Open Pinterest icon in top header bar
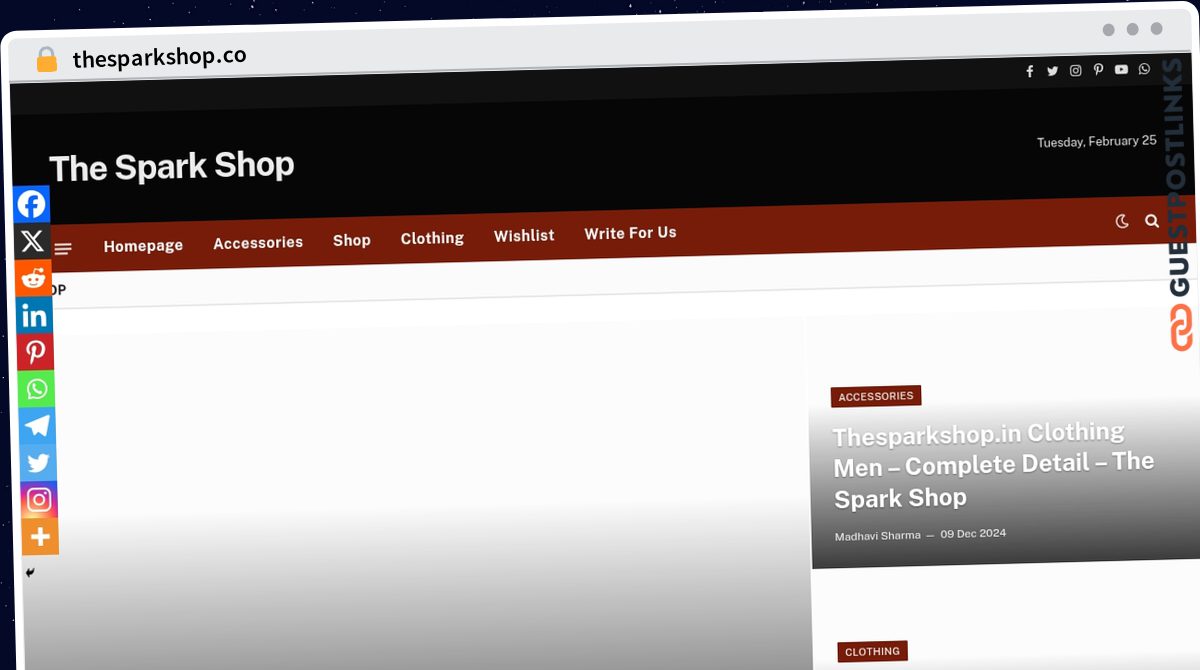This screenshot has height=670, width=1200. [x=1098, y=70]
